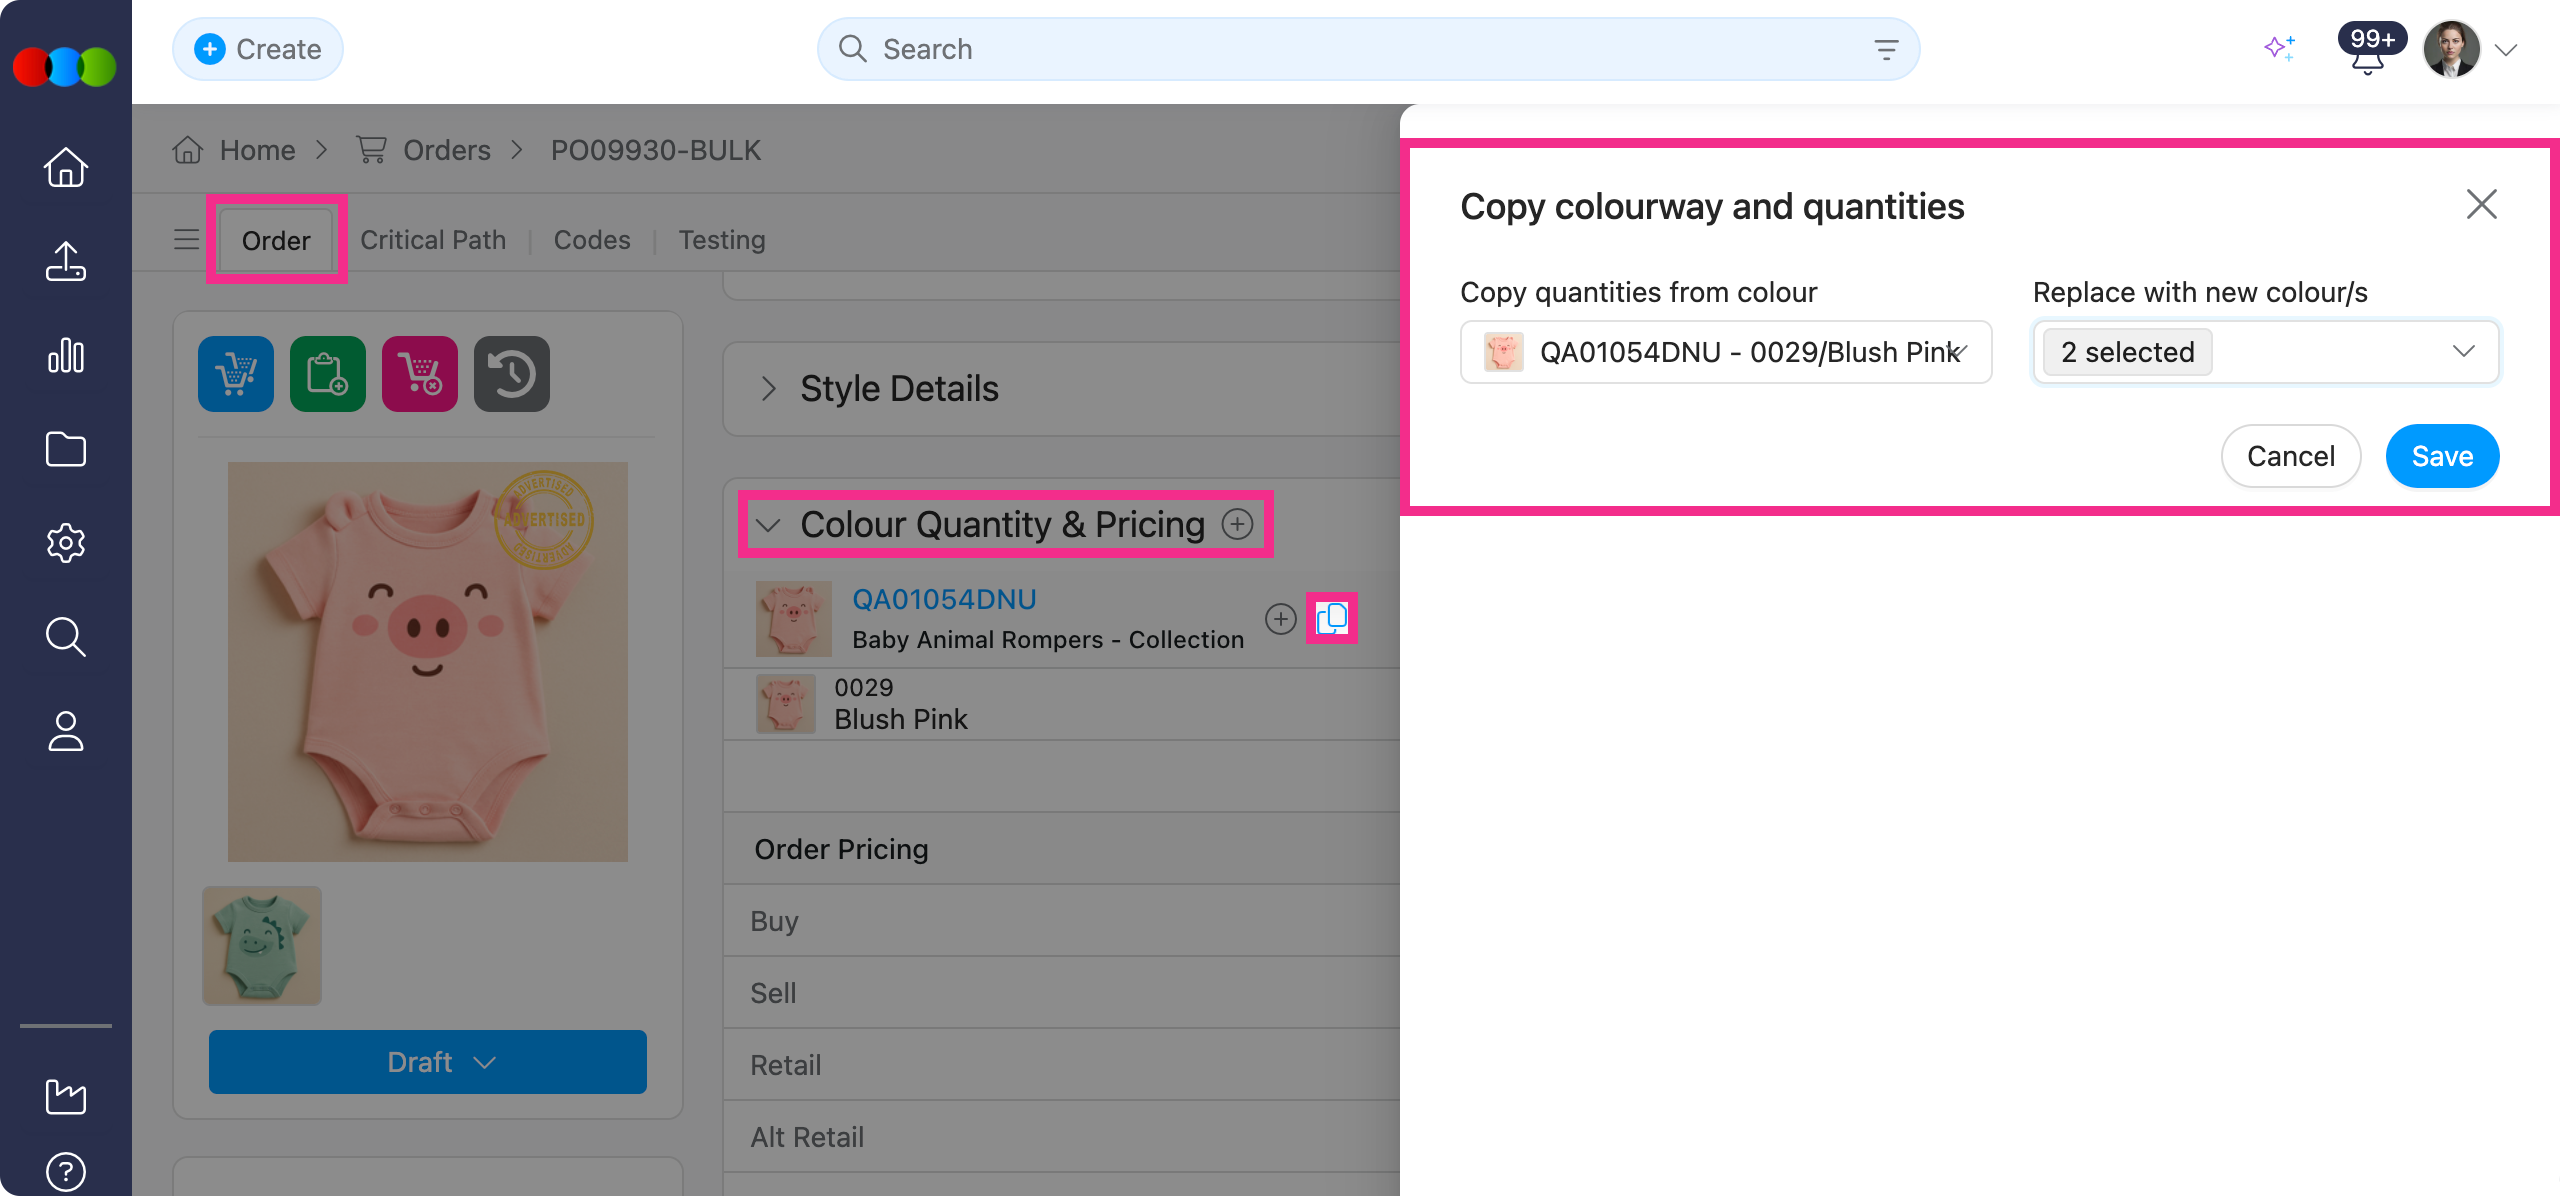Select the blue shopping cart order icon
Screen dimensions: 2560x1196
235,373
